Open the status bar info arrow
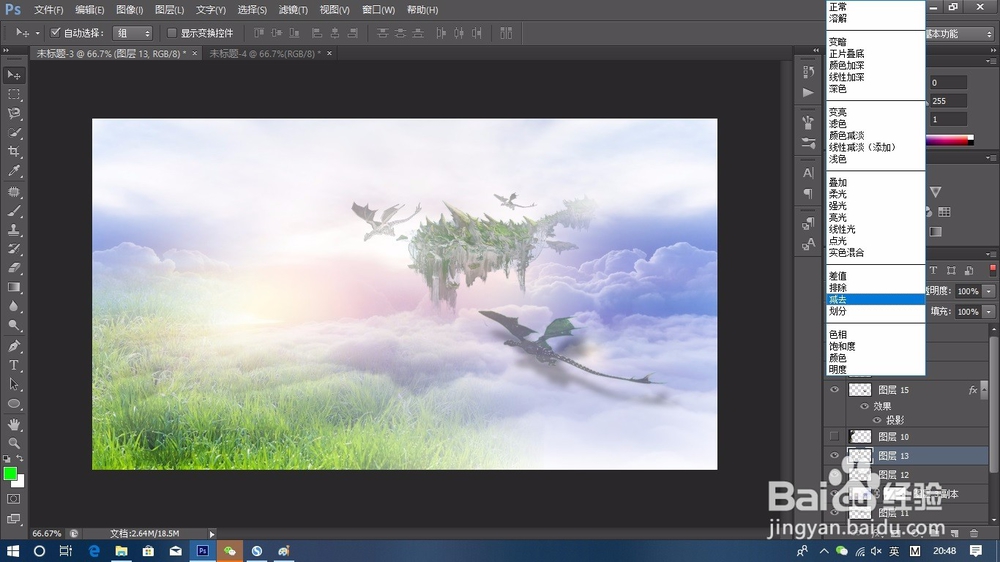This screenshot has height=562, width=1000. 212,533
